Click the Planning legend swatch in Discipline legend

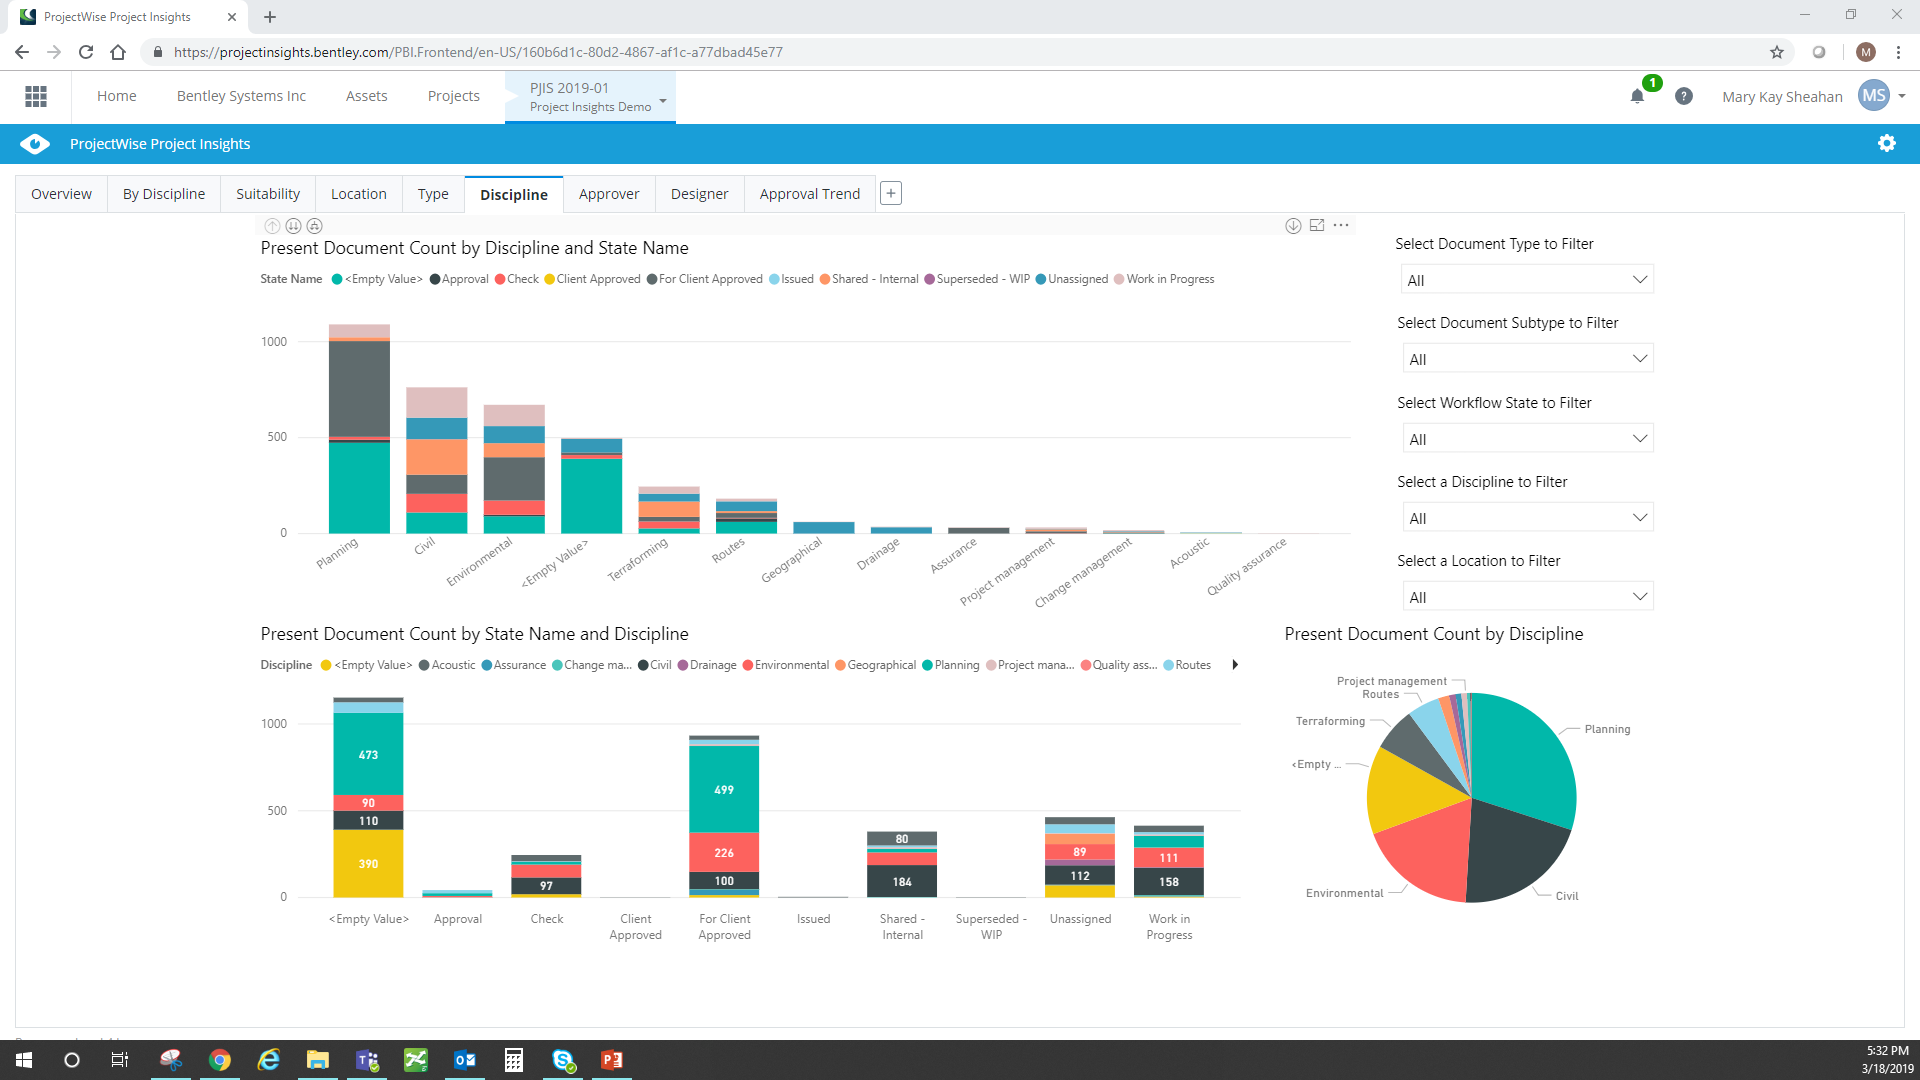[x=928, y=666]
